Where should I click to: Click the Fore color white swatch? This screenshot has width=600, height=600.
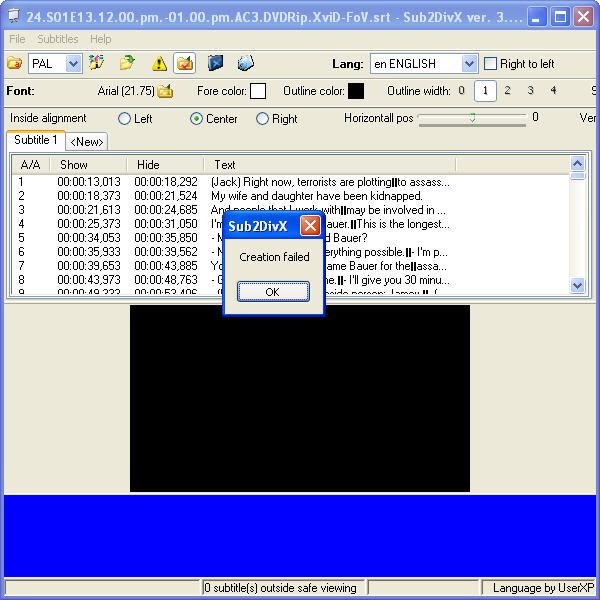pyautogui.click(x=258, y=91)
